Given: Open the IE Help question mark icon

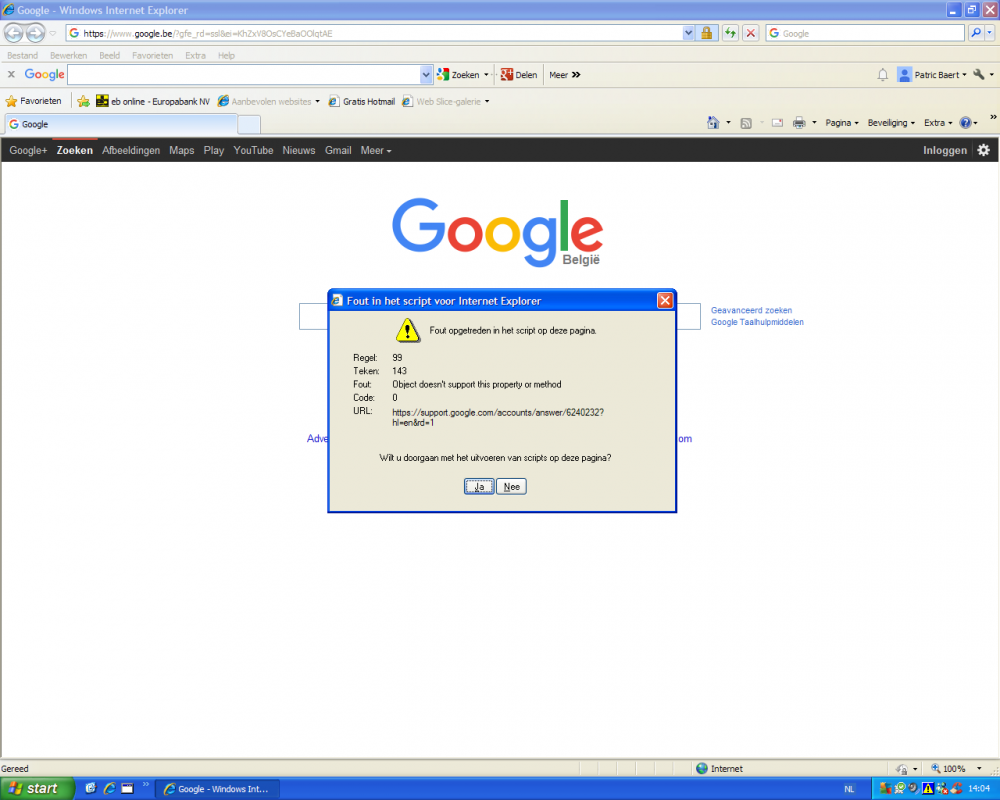Looking at the screenshot, I should (966, 122).
